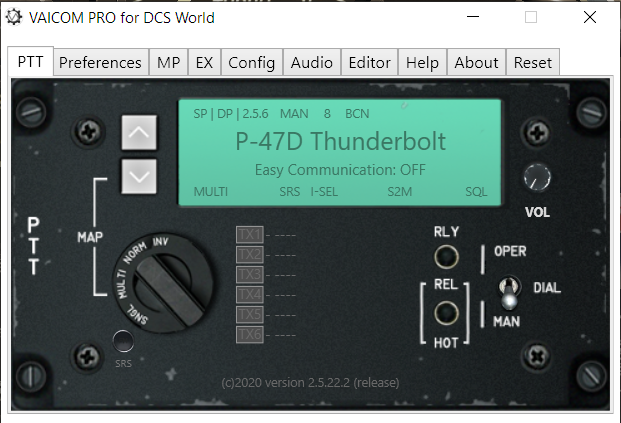Select the TX5 transmit indicator
This screenshot has height=423, width=621.
click(250, 314)
